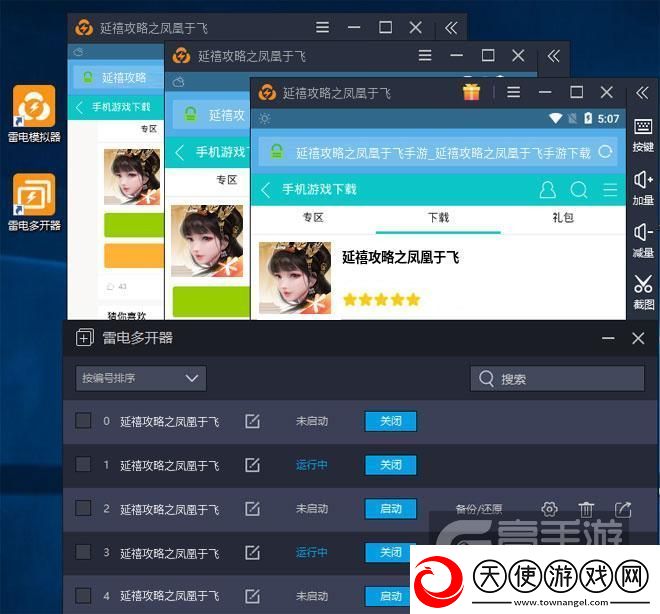Image resolution: width=660 pixels, height=614 pixels.
Task: Switch to the 专区 tab
Action: click(x=313, y=218)
